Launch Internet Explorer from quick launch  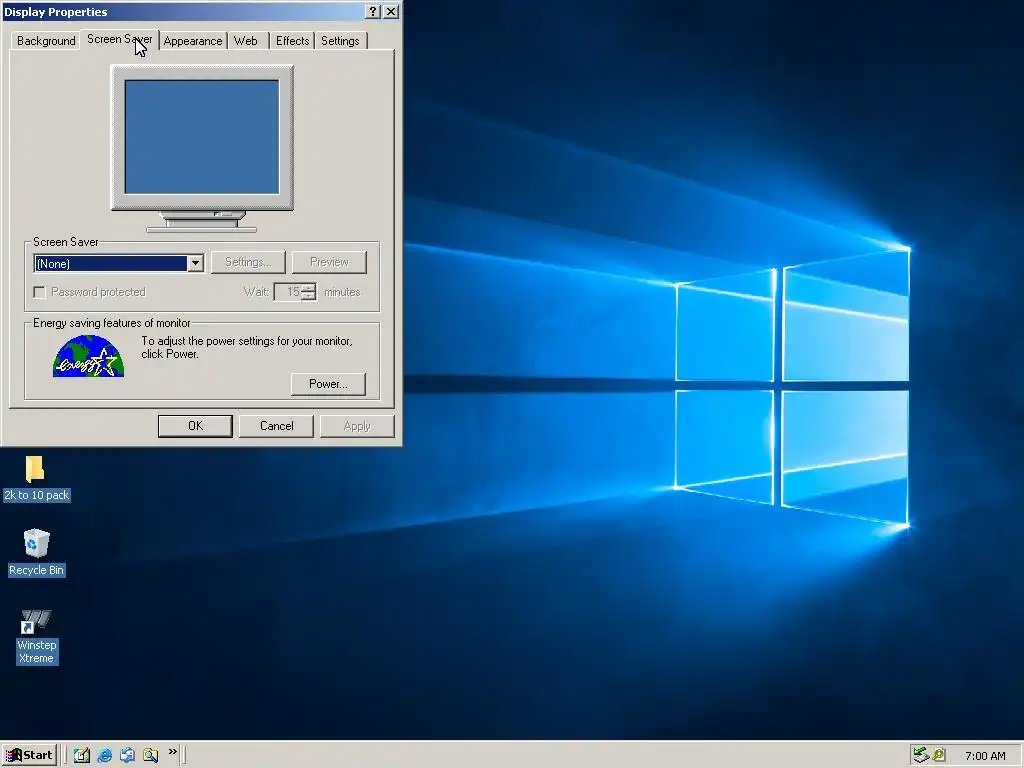pyautogui.click(x=104, y=755)
